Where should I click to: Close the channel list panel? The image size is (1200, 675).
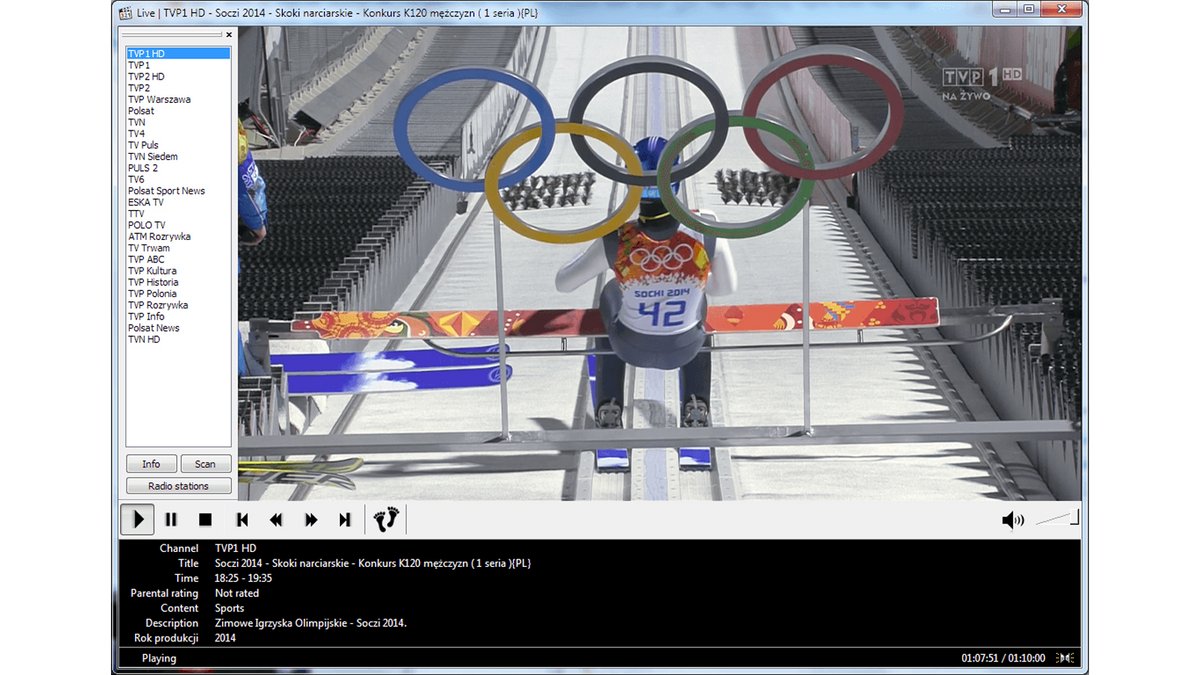pyautogui.click(x=229, y=35)
